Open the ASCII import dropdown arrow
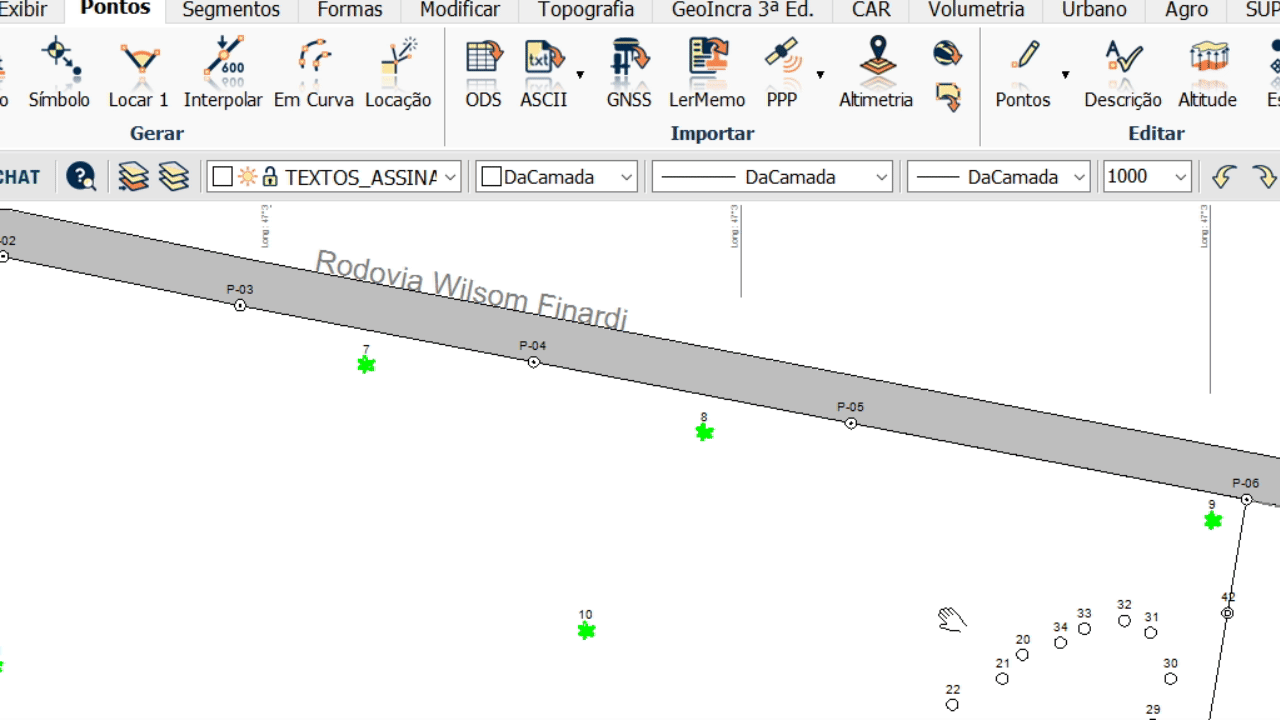Screen dimensions: 1280x720 [580, 75]
